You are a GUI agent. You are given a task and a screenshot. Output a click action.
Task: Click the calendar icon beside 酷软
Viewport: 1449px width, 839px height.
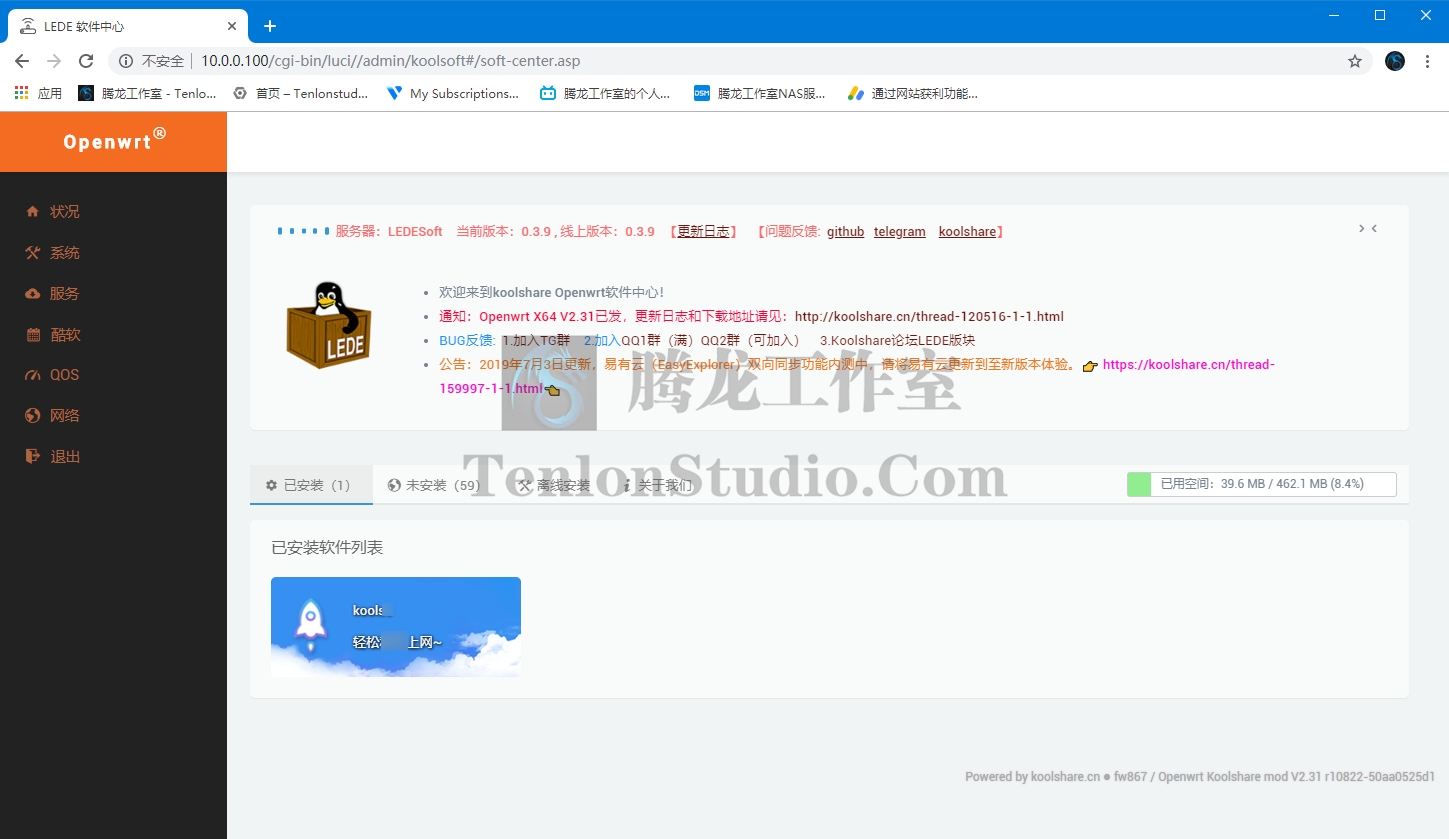(x=32, y=335)
